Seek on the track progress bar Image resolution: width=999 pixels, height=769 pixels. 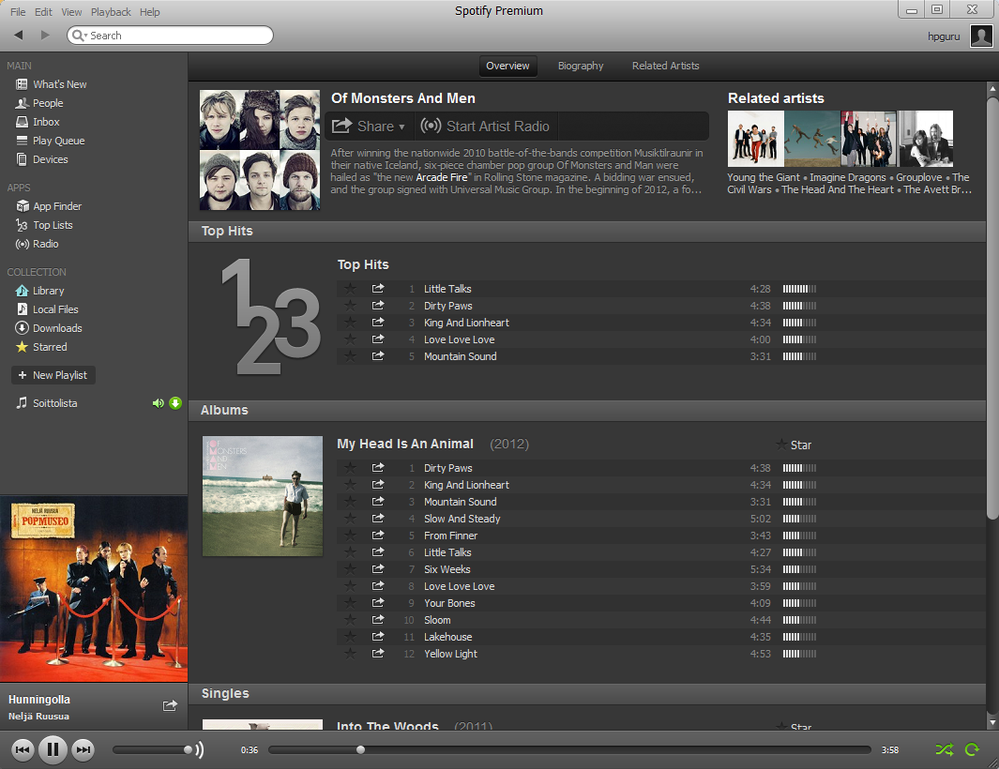[570, 750]
